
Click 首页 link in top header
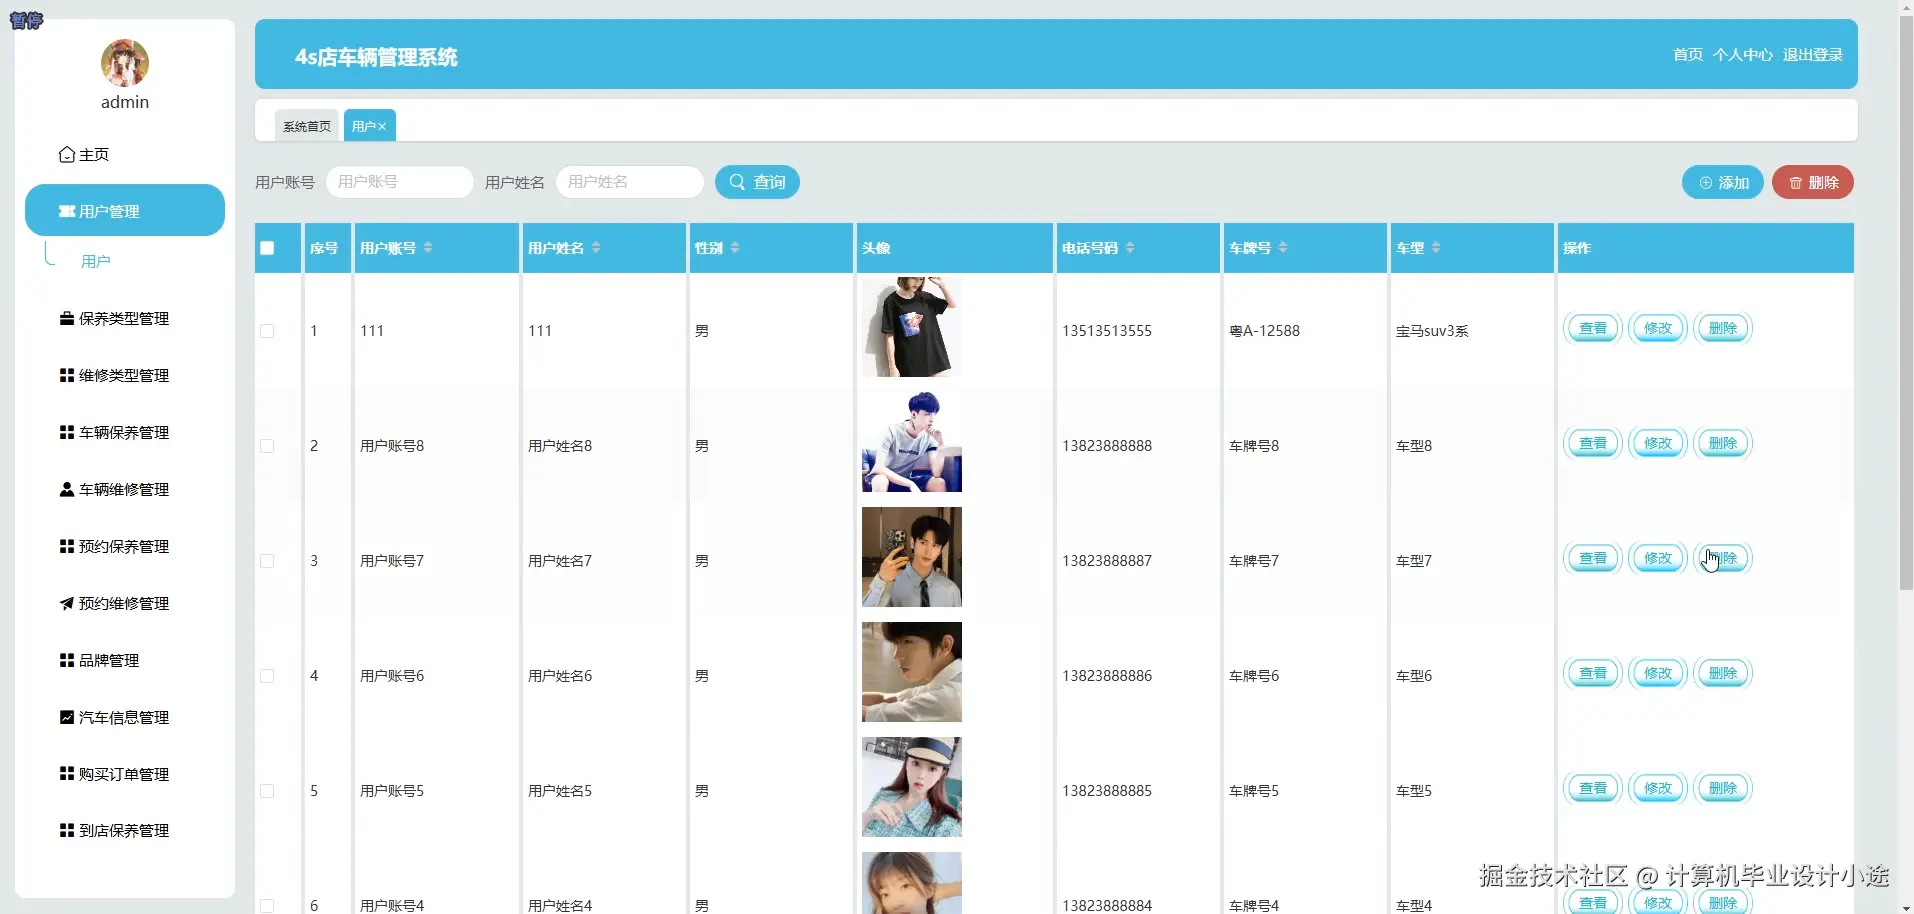click(1688, 55)
